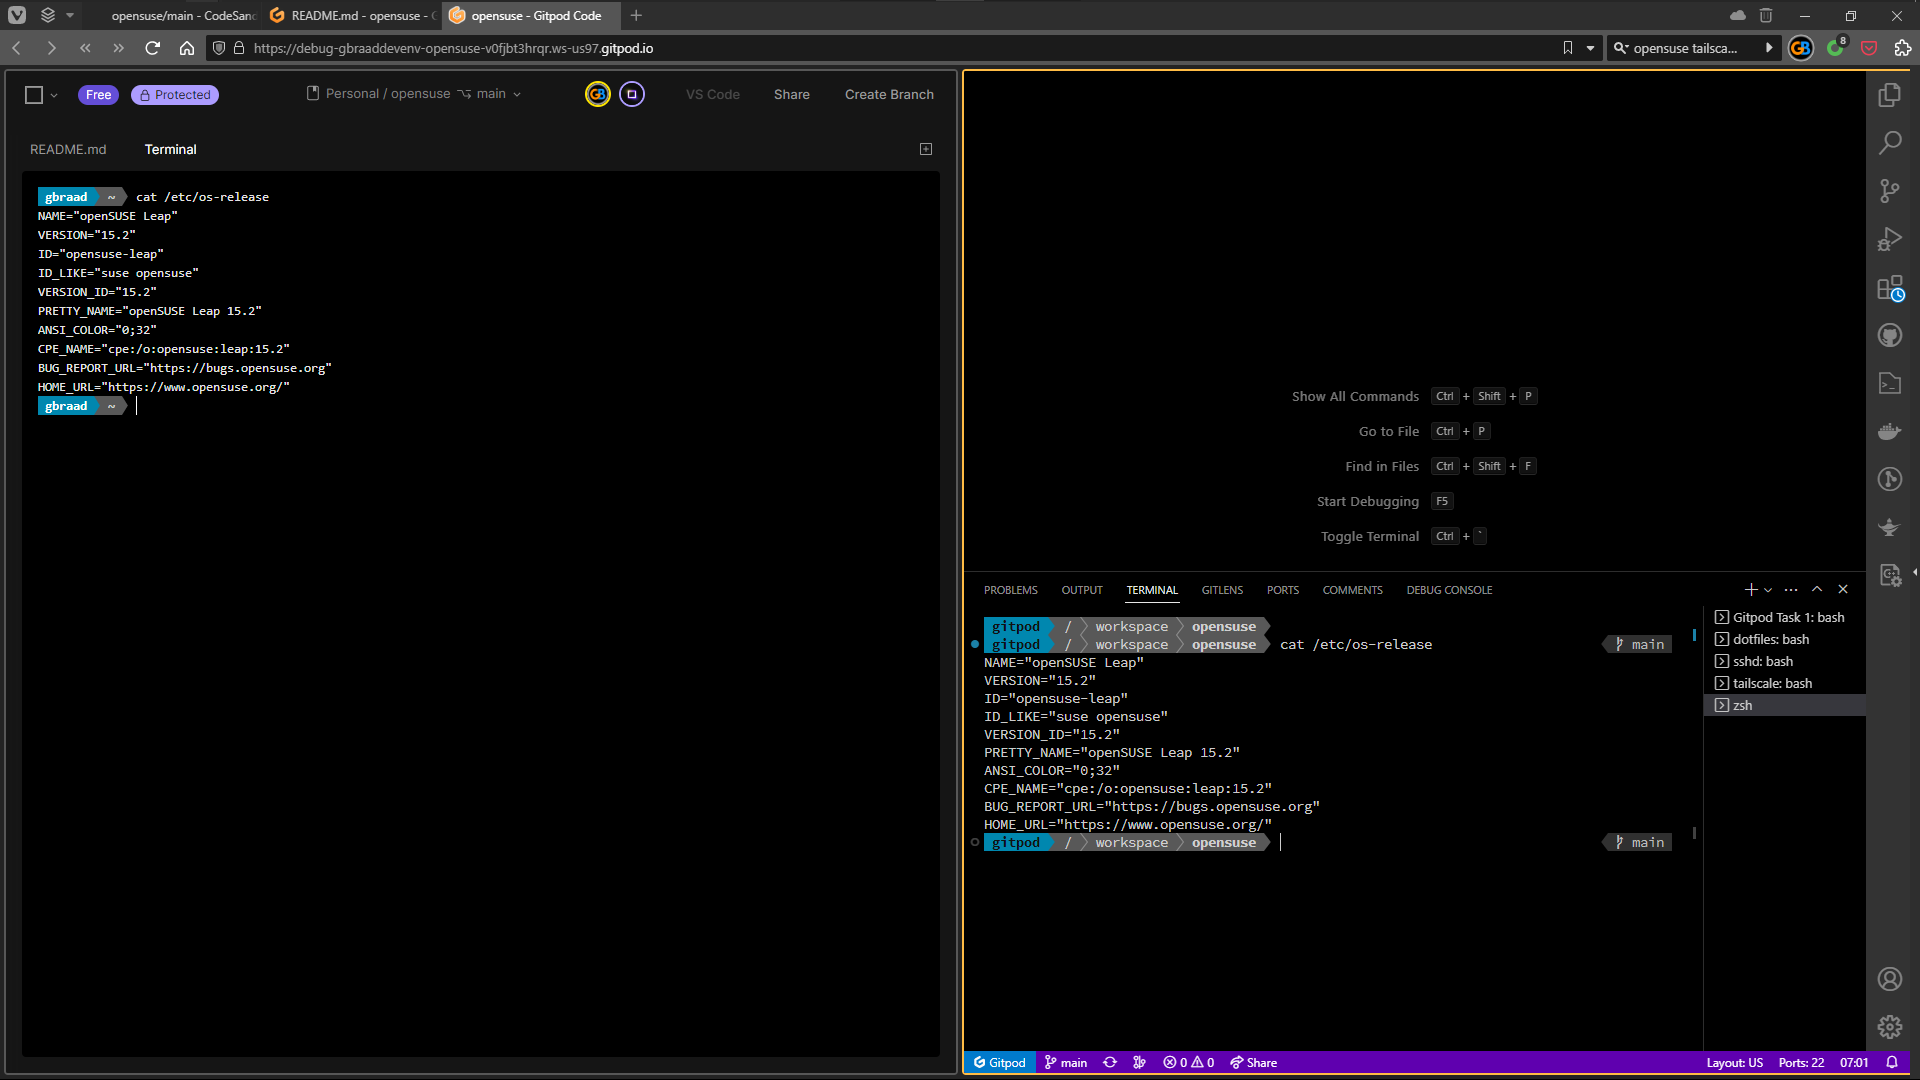Screen dimensions: 1920x1080
Task: Open the Personal / opensuse main branch dropdown
Action: tap(414, 94)
